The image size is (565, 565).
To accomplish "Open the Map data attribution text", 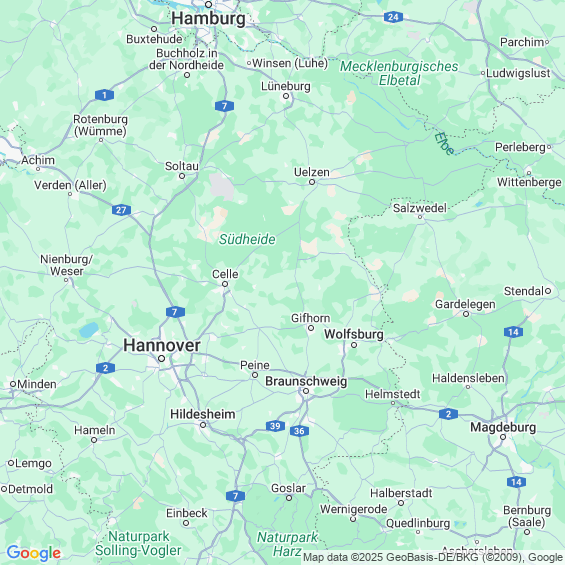I will pos(433,557).
